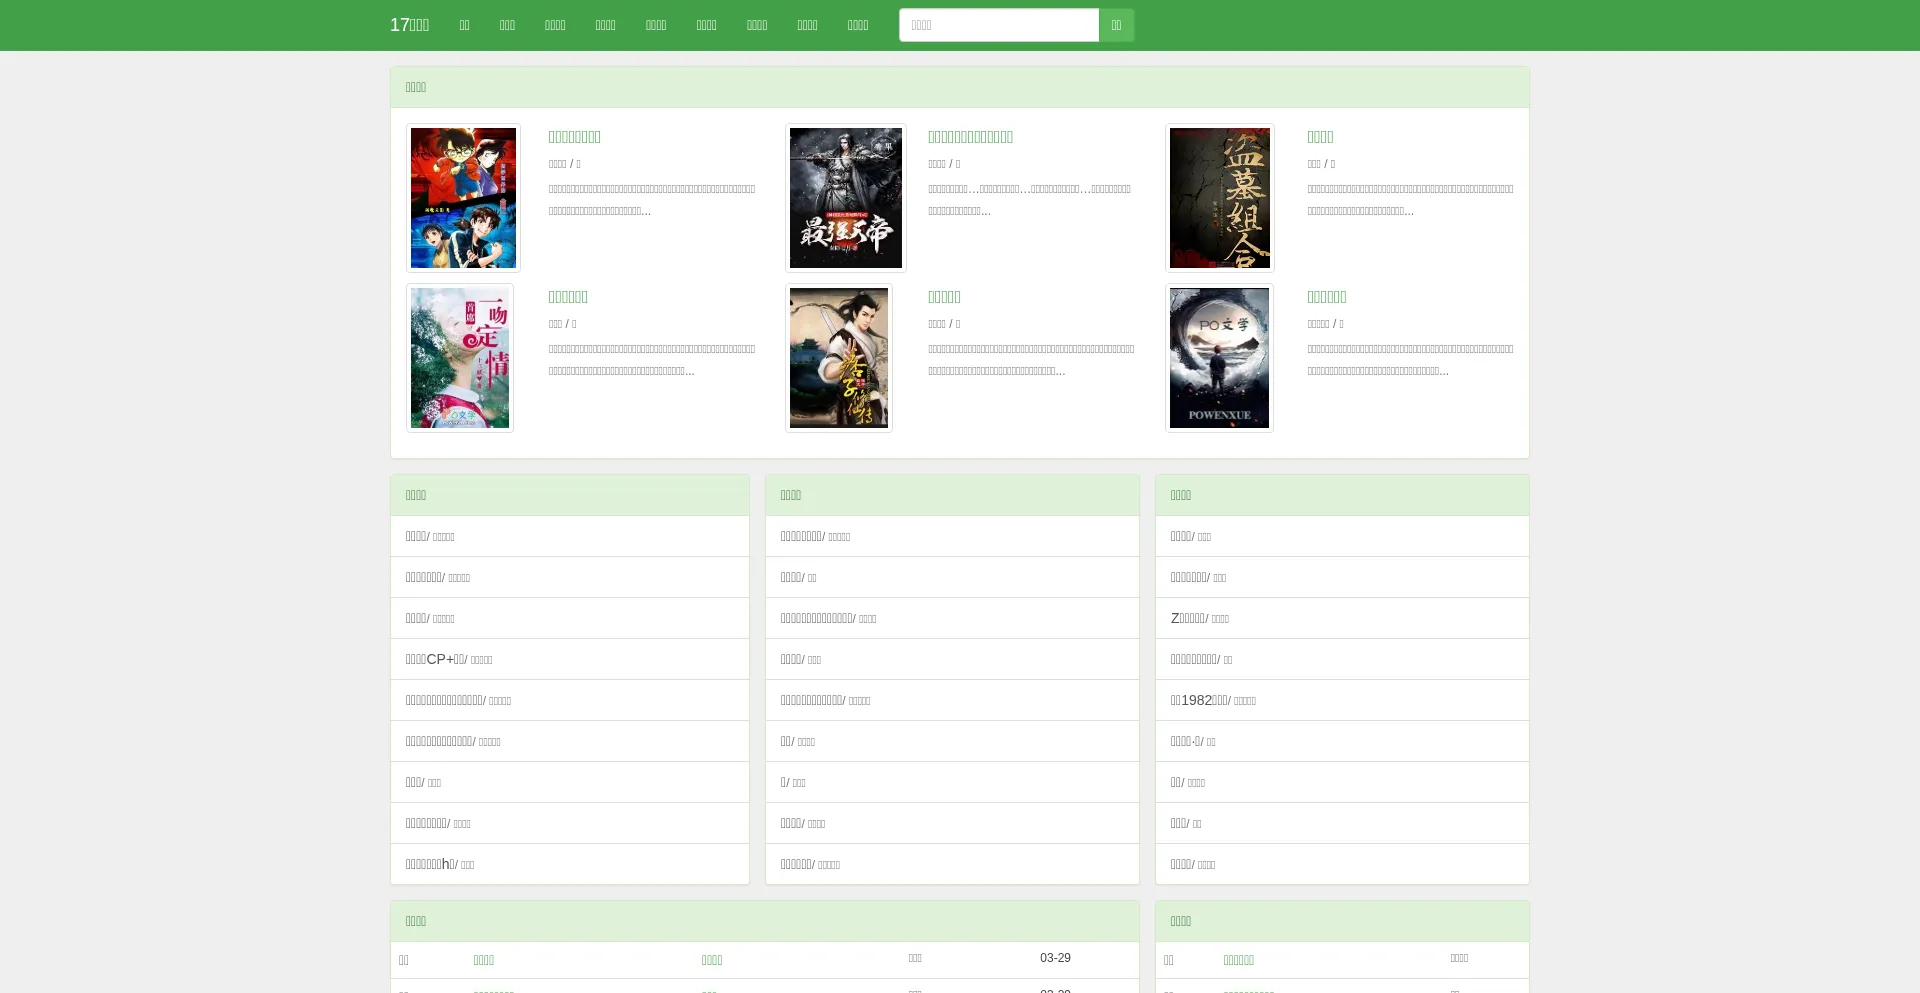The image size is (1920, 993).
Task: Click the site logo starting with 17
Action: pyautogui.click(x=409, y=25)
